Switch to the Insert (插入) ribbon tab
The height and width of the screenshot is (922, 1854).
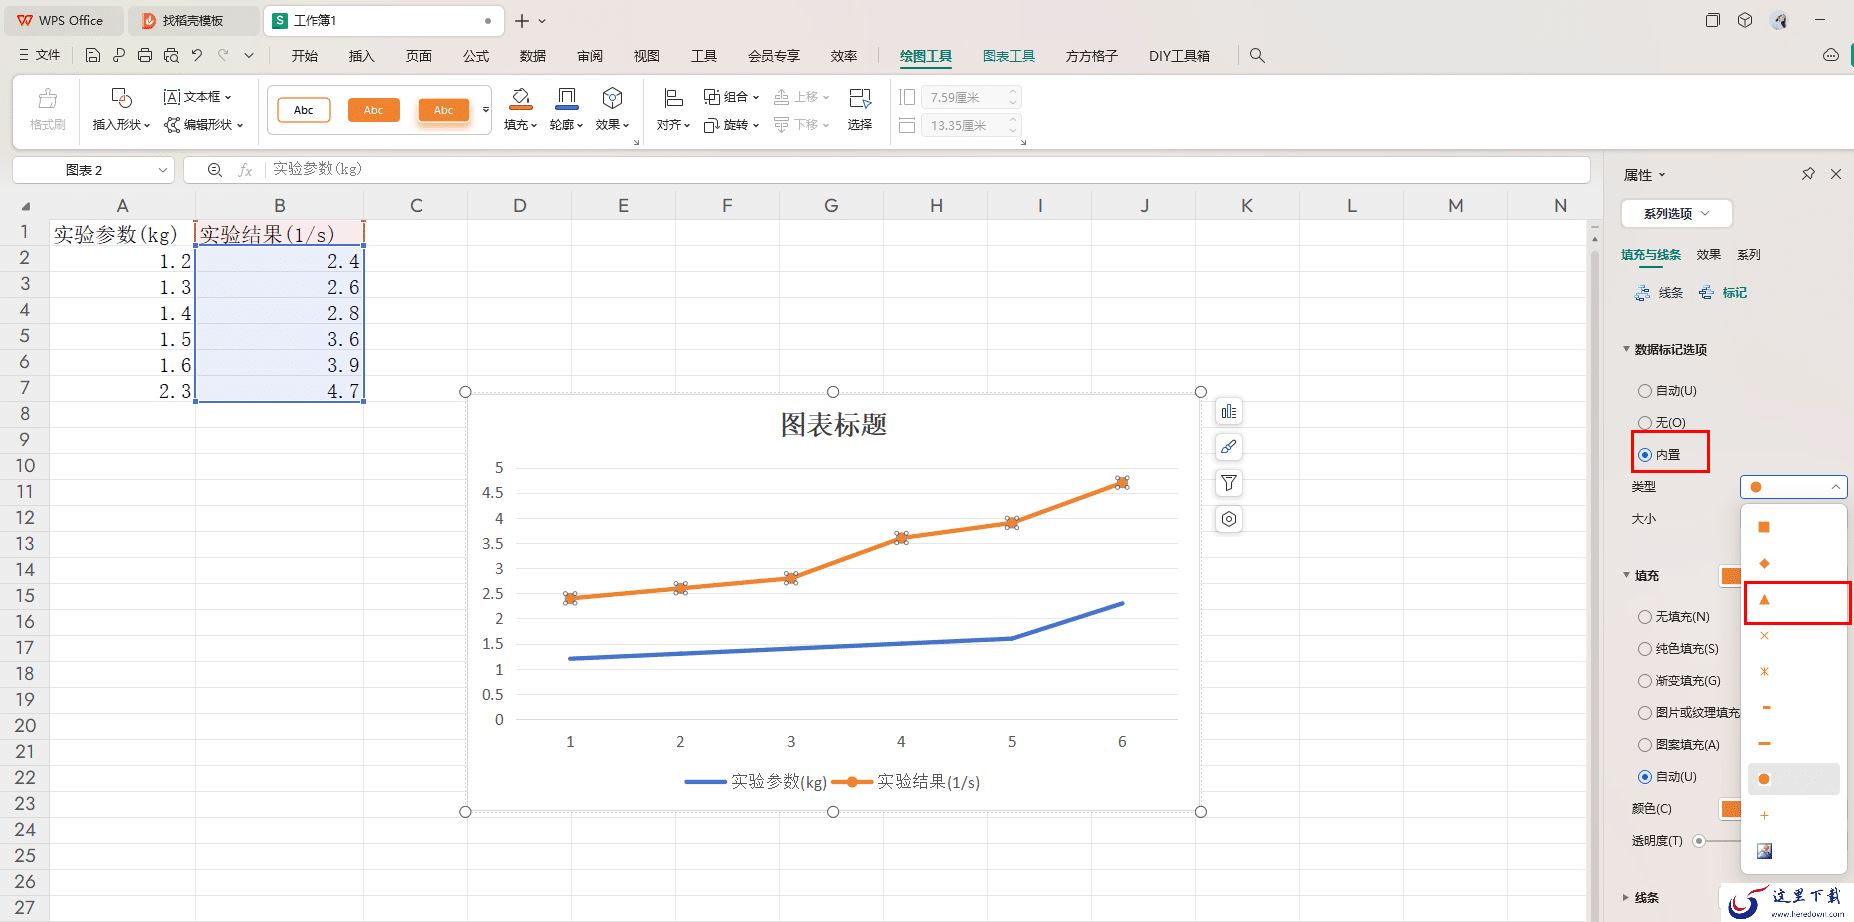[x=361, y=56]
